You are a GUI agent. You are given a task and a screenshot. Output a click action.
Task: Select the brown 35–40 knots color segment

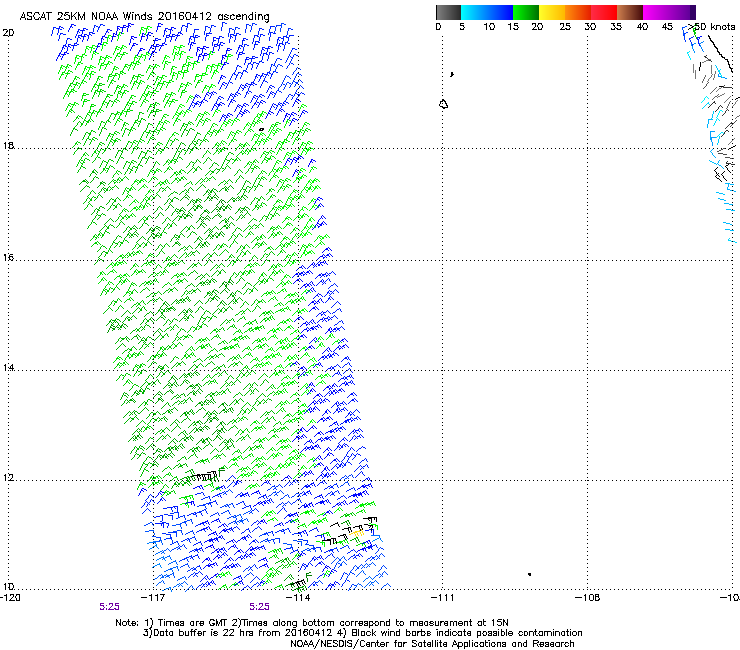coord(630,12)
